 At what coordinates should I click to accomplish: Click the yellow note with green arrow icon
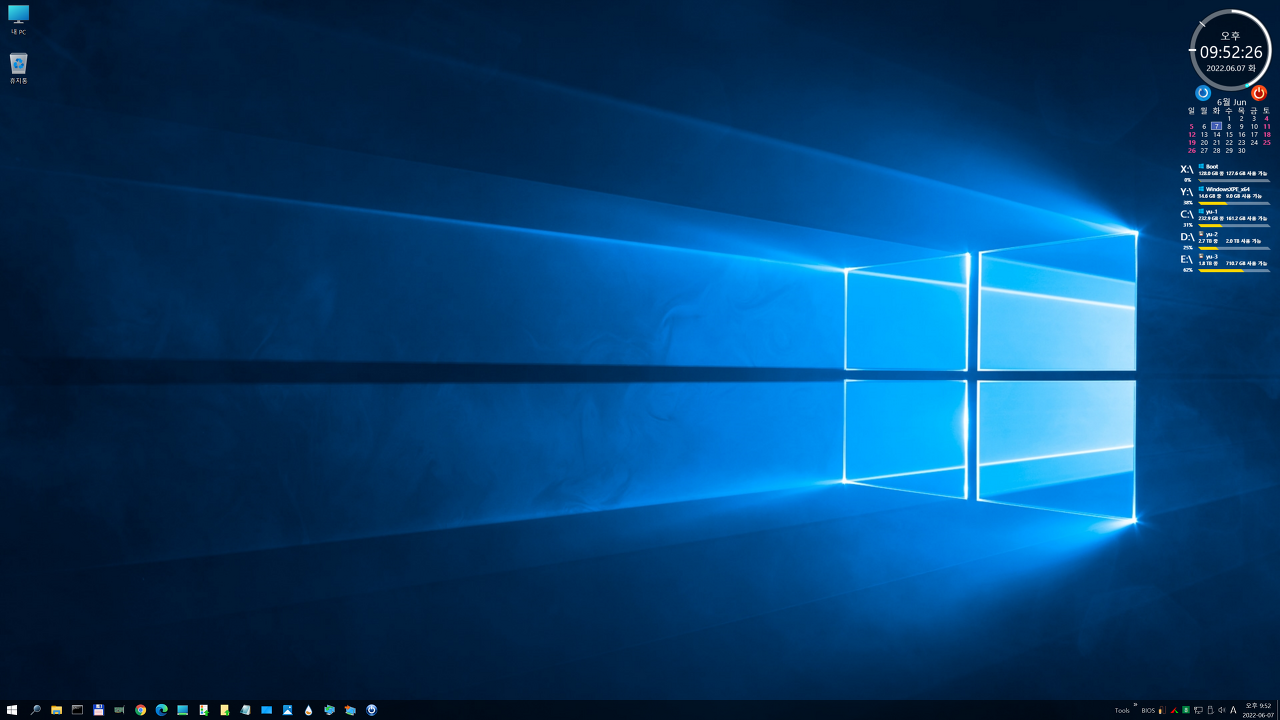(x=224, y=710)
